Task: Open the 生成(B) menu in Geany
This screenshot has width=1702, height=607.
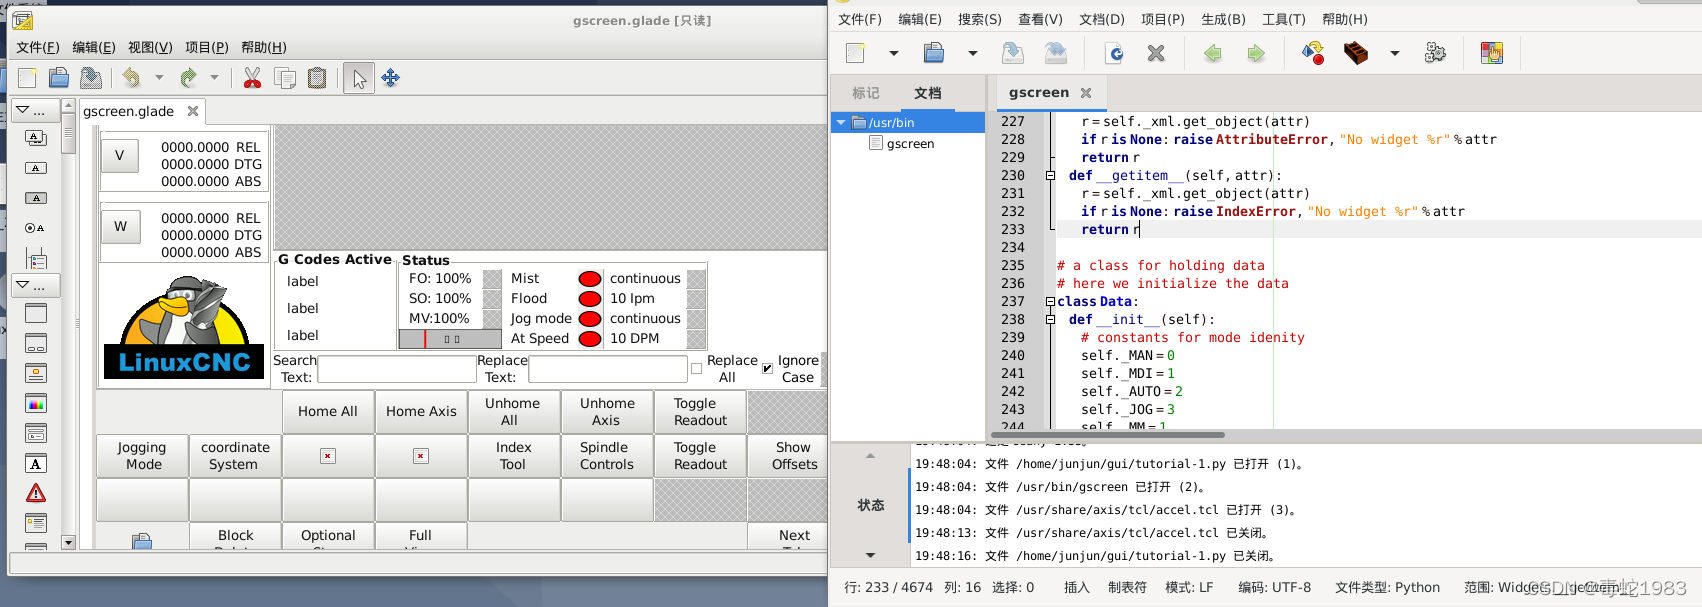Action: (1223, 19)
